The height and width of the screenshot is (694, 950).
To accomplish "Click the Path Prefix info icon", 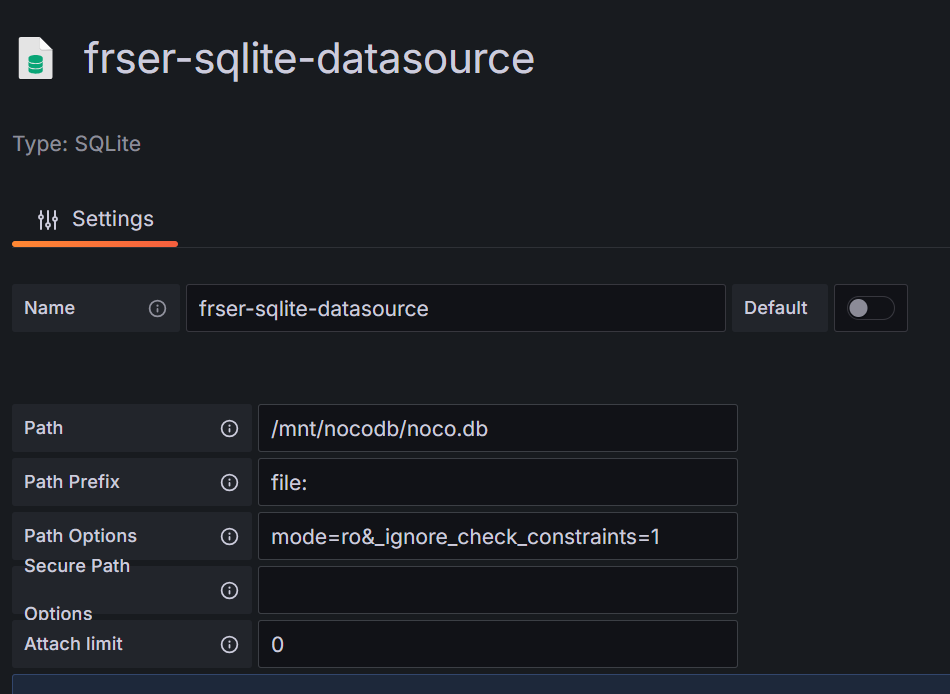I will (x=229, y=482).
